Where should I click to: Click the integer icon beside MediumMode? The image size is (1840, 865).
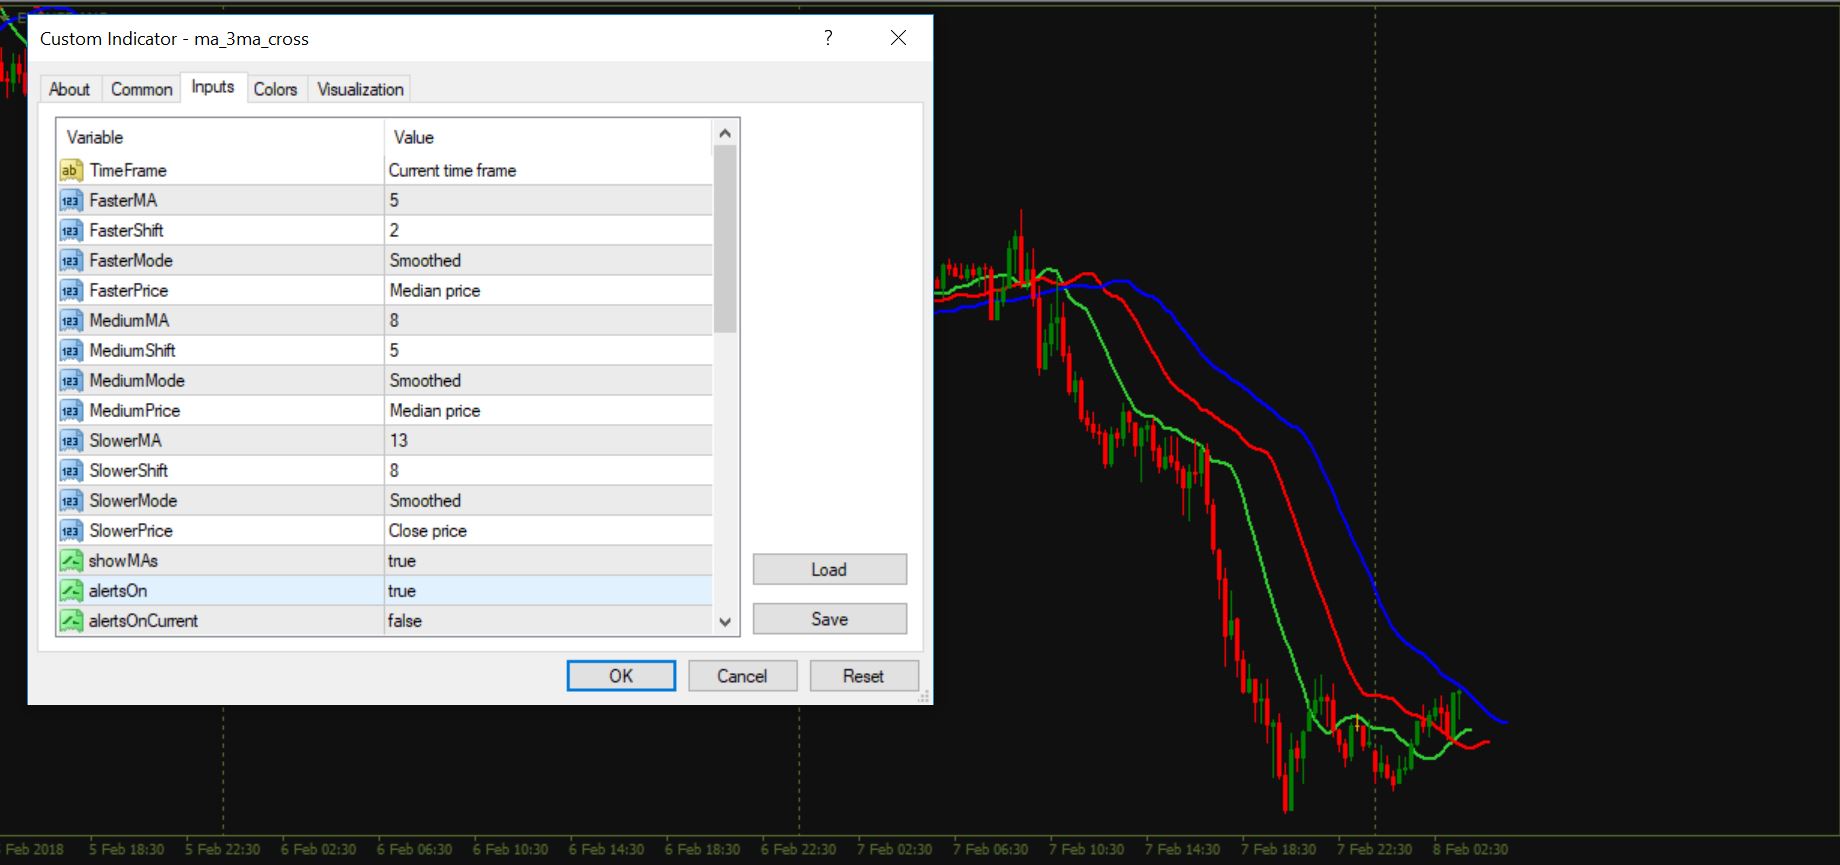tap(70, 380)
